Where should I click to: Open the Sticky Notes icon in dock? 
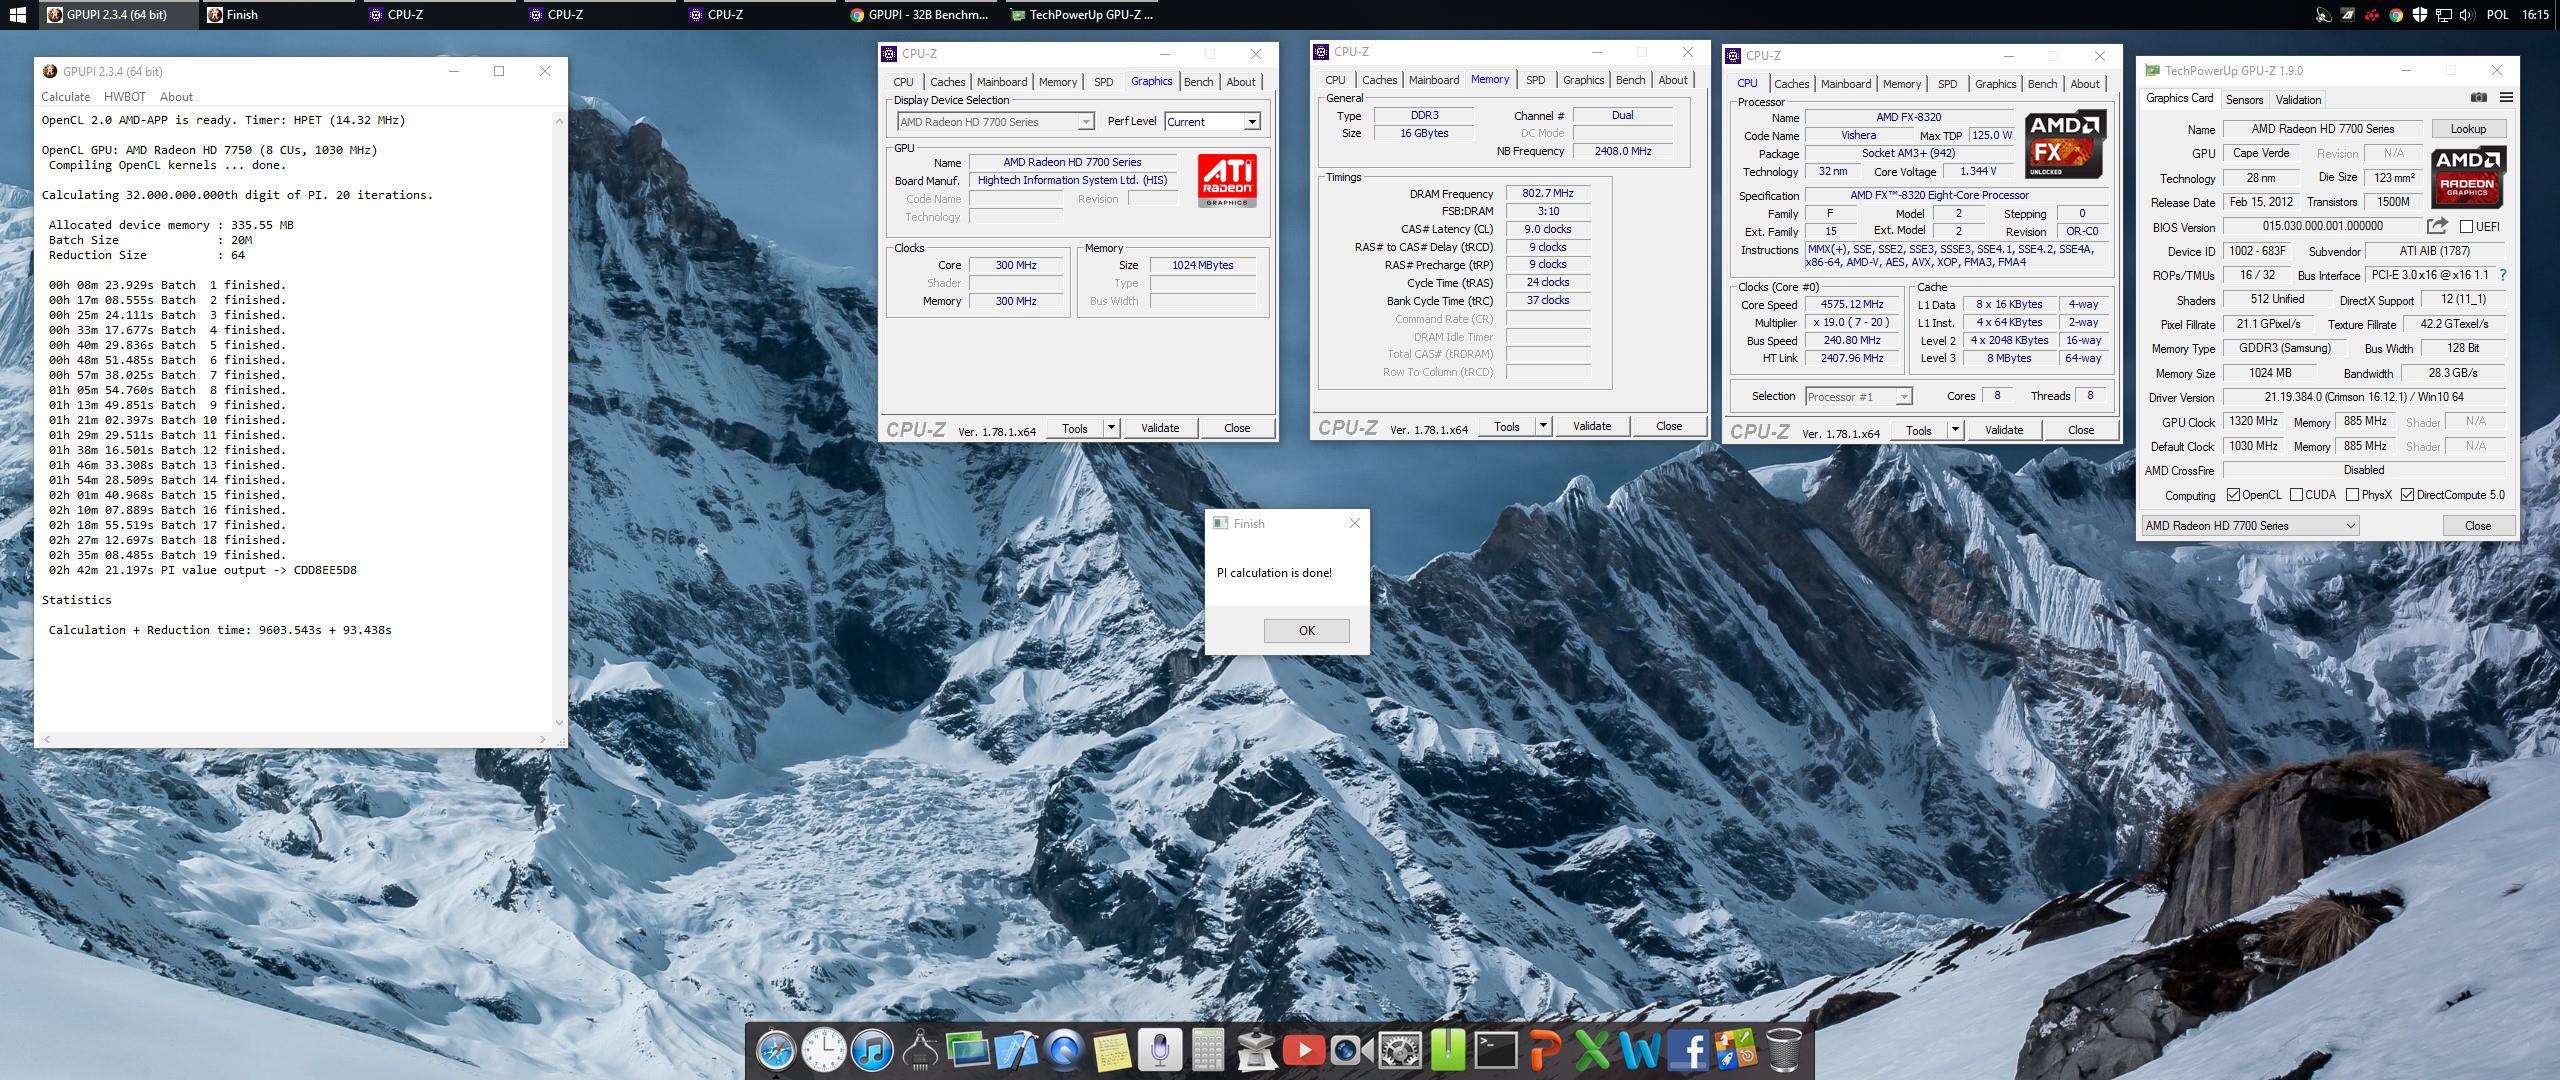(x=1111, y=1051)
